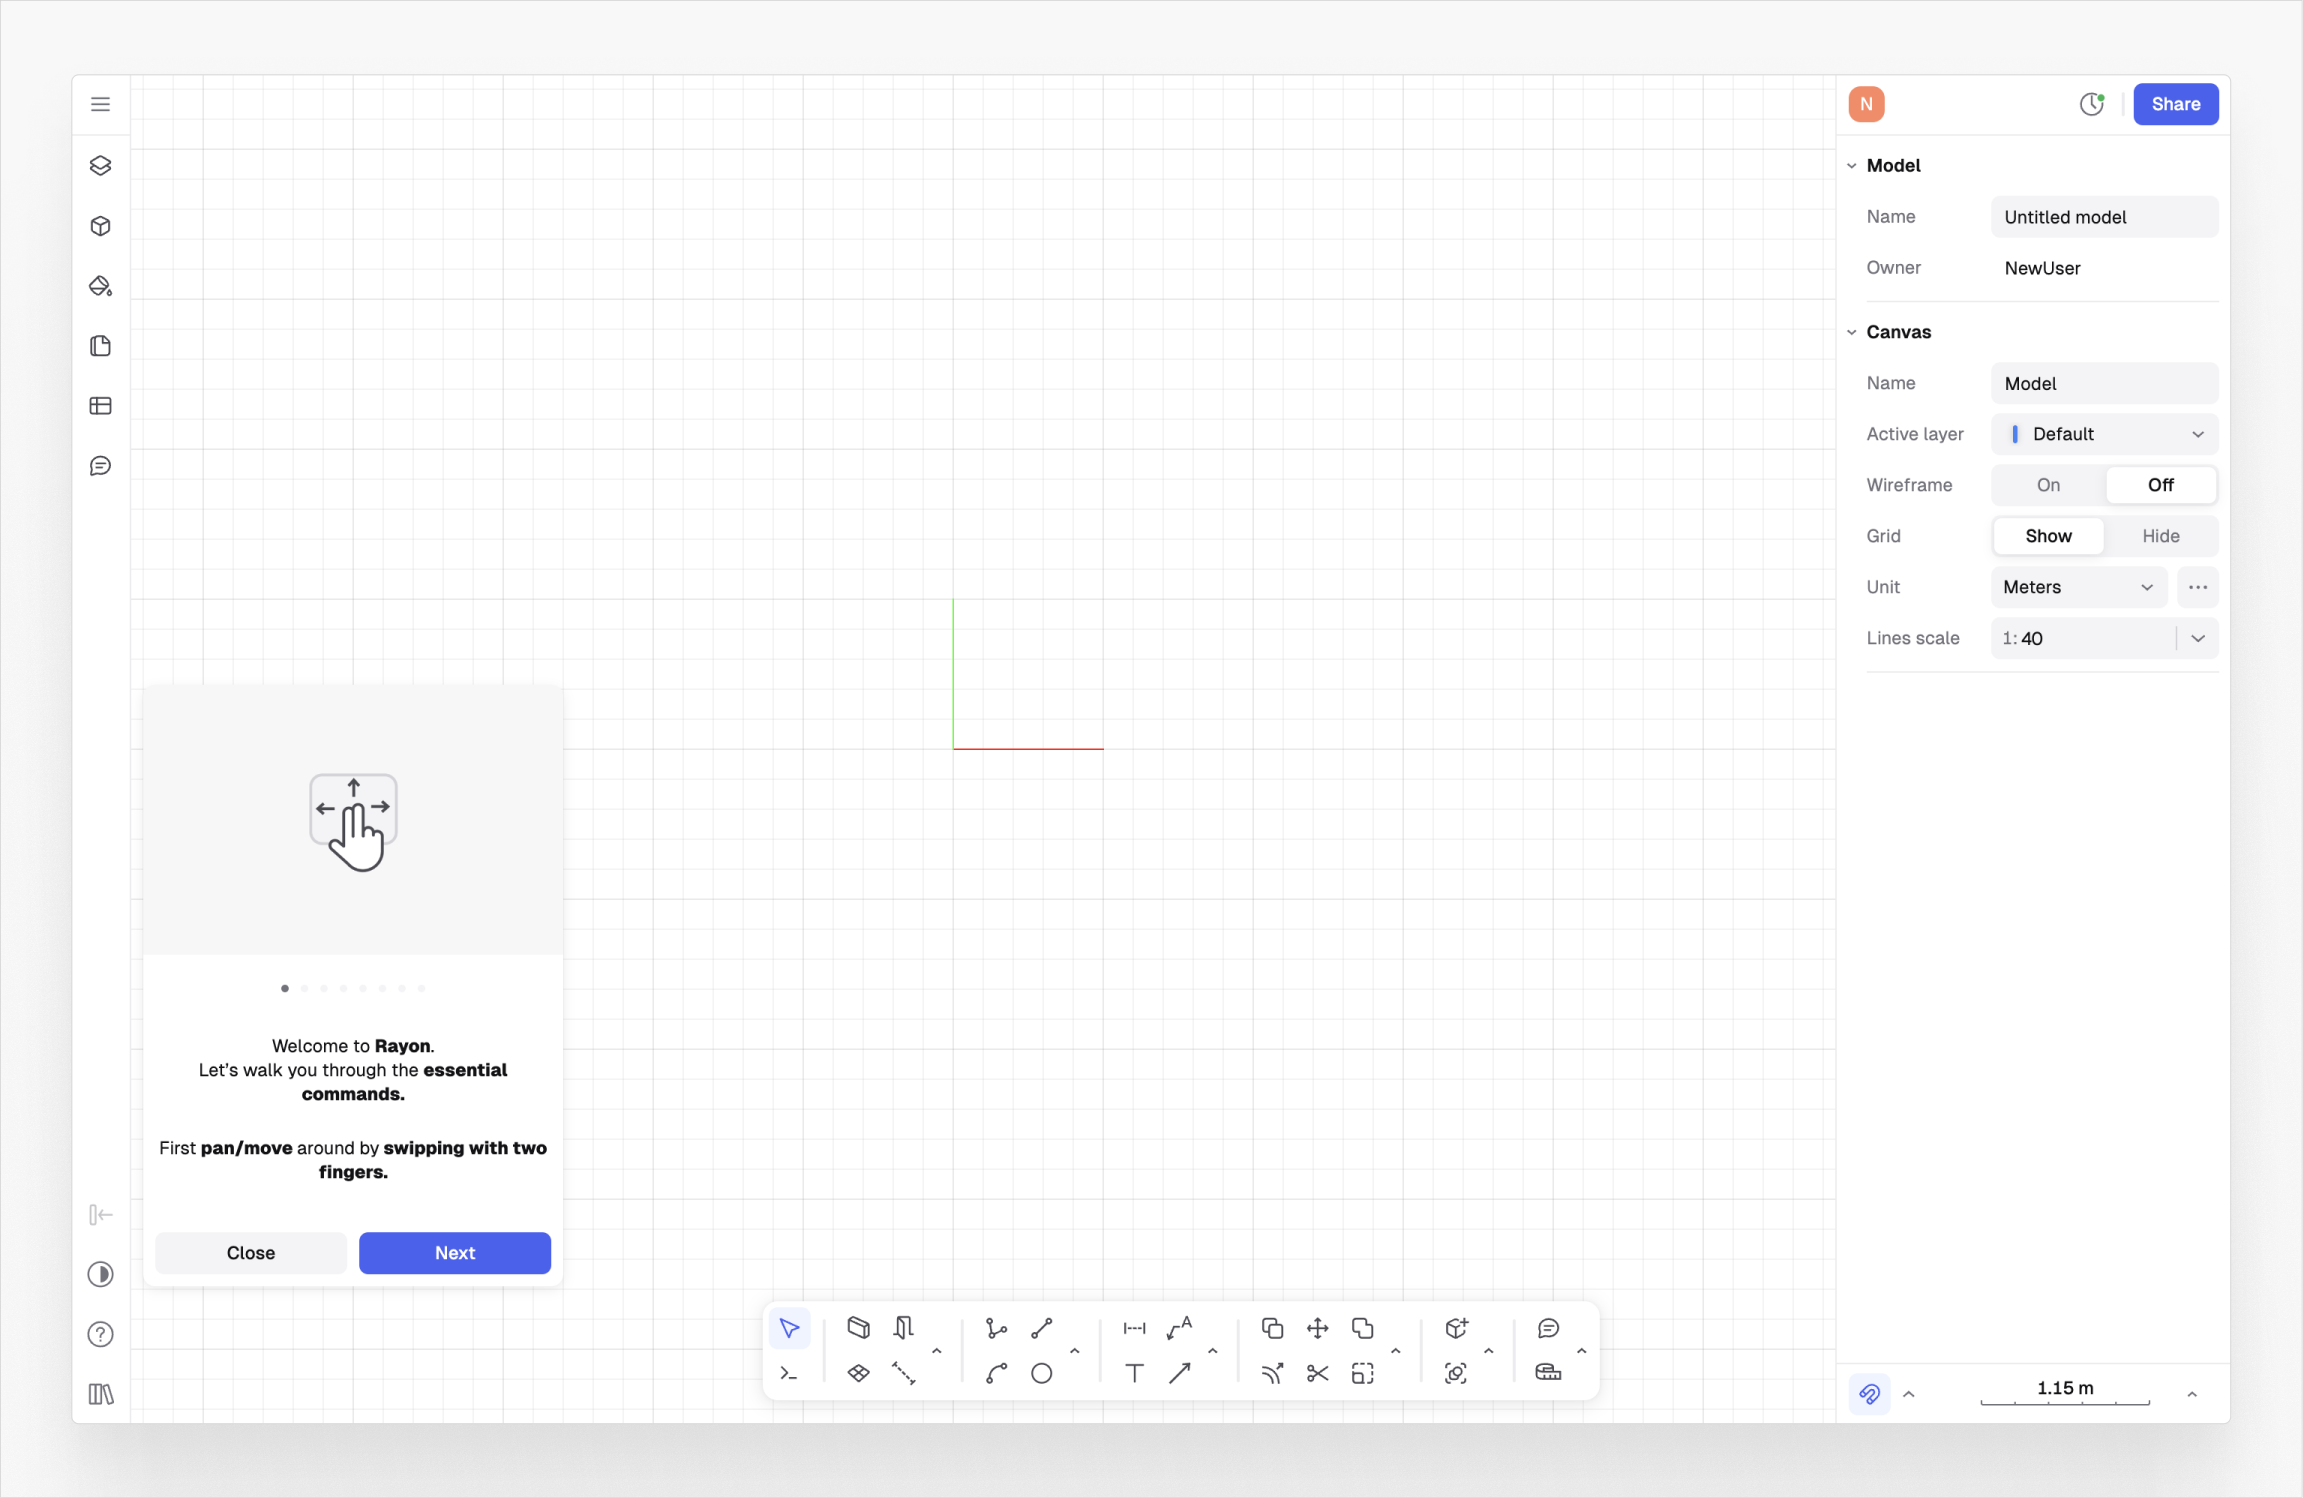This screenshot has height=1498, width=2303.
Task: Open the Unit Meters dropdown
Action: point(2077,587)
